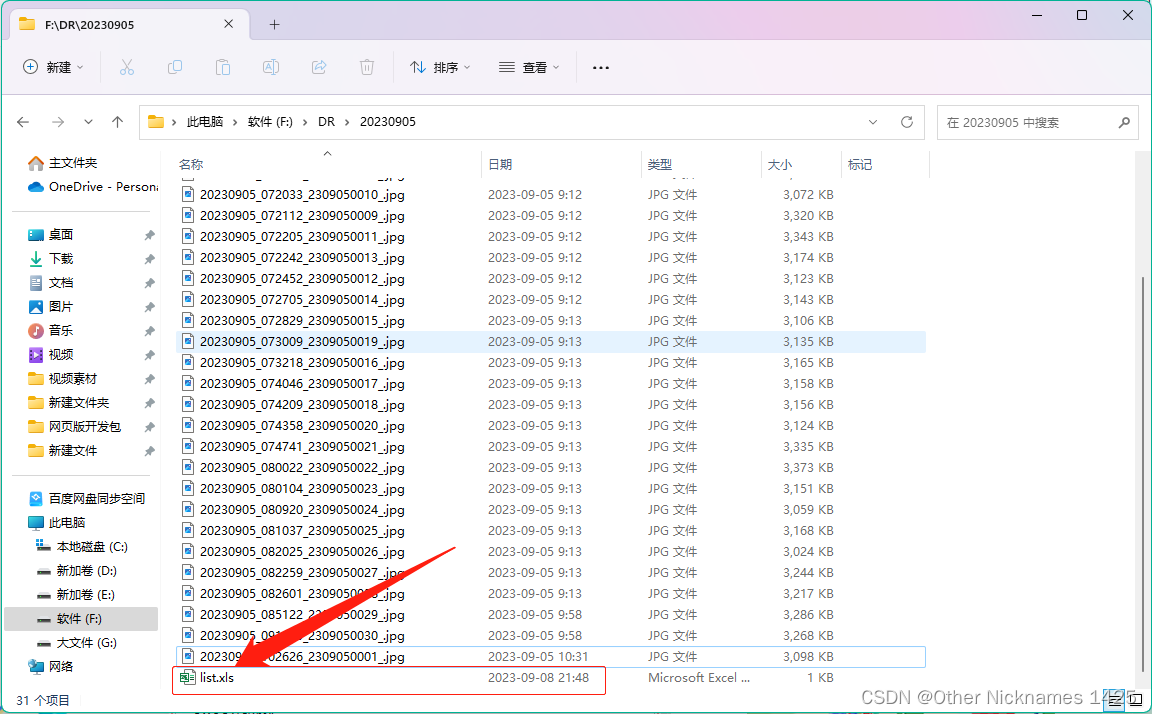Expand address bar history dropdown

[x=873, y=122]
